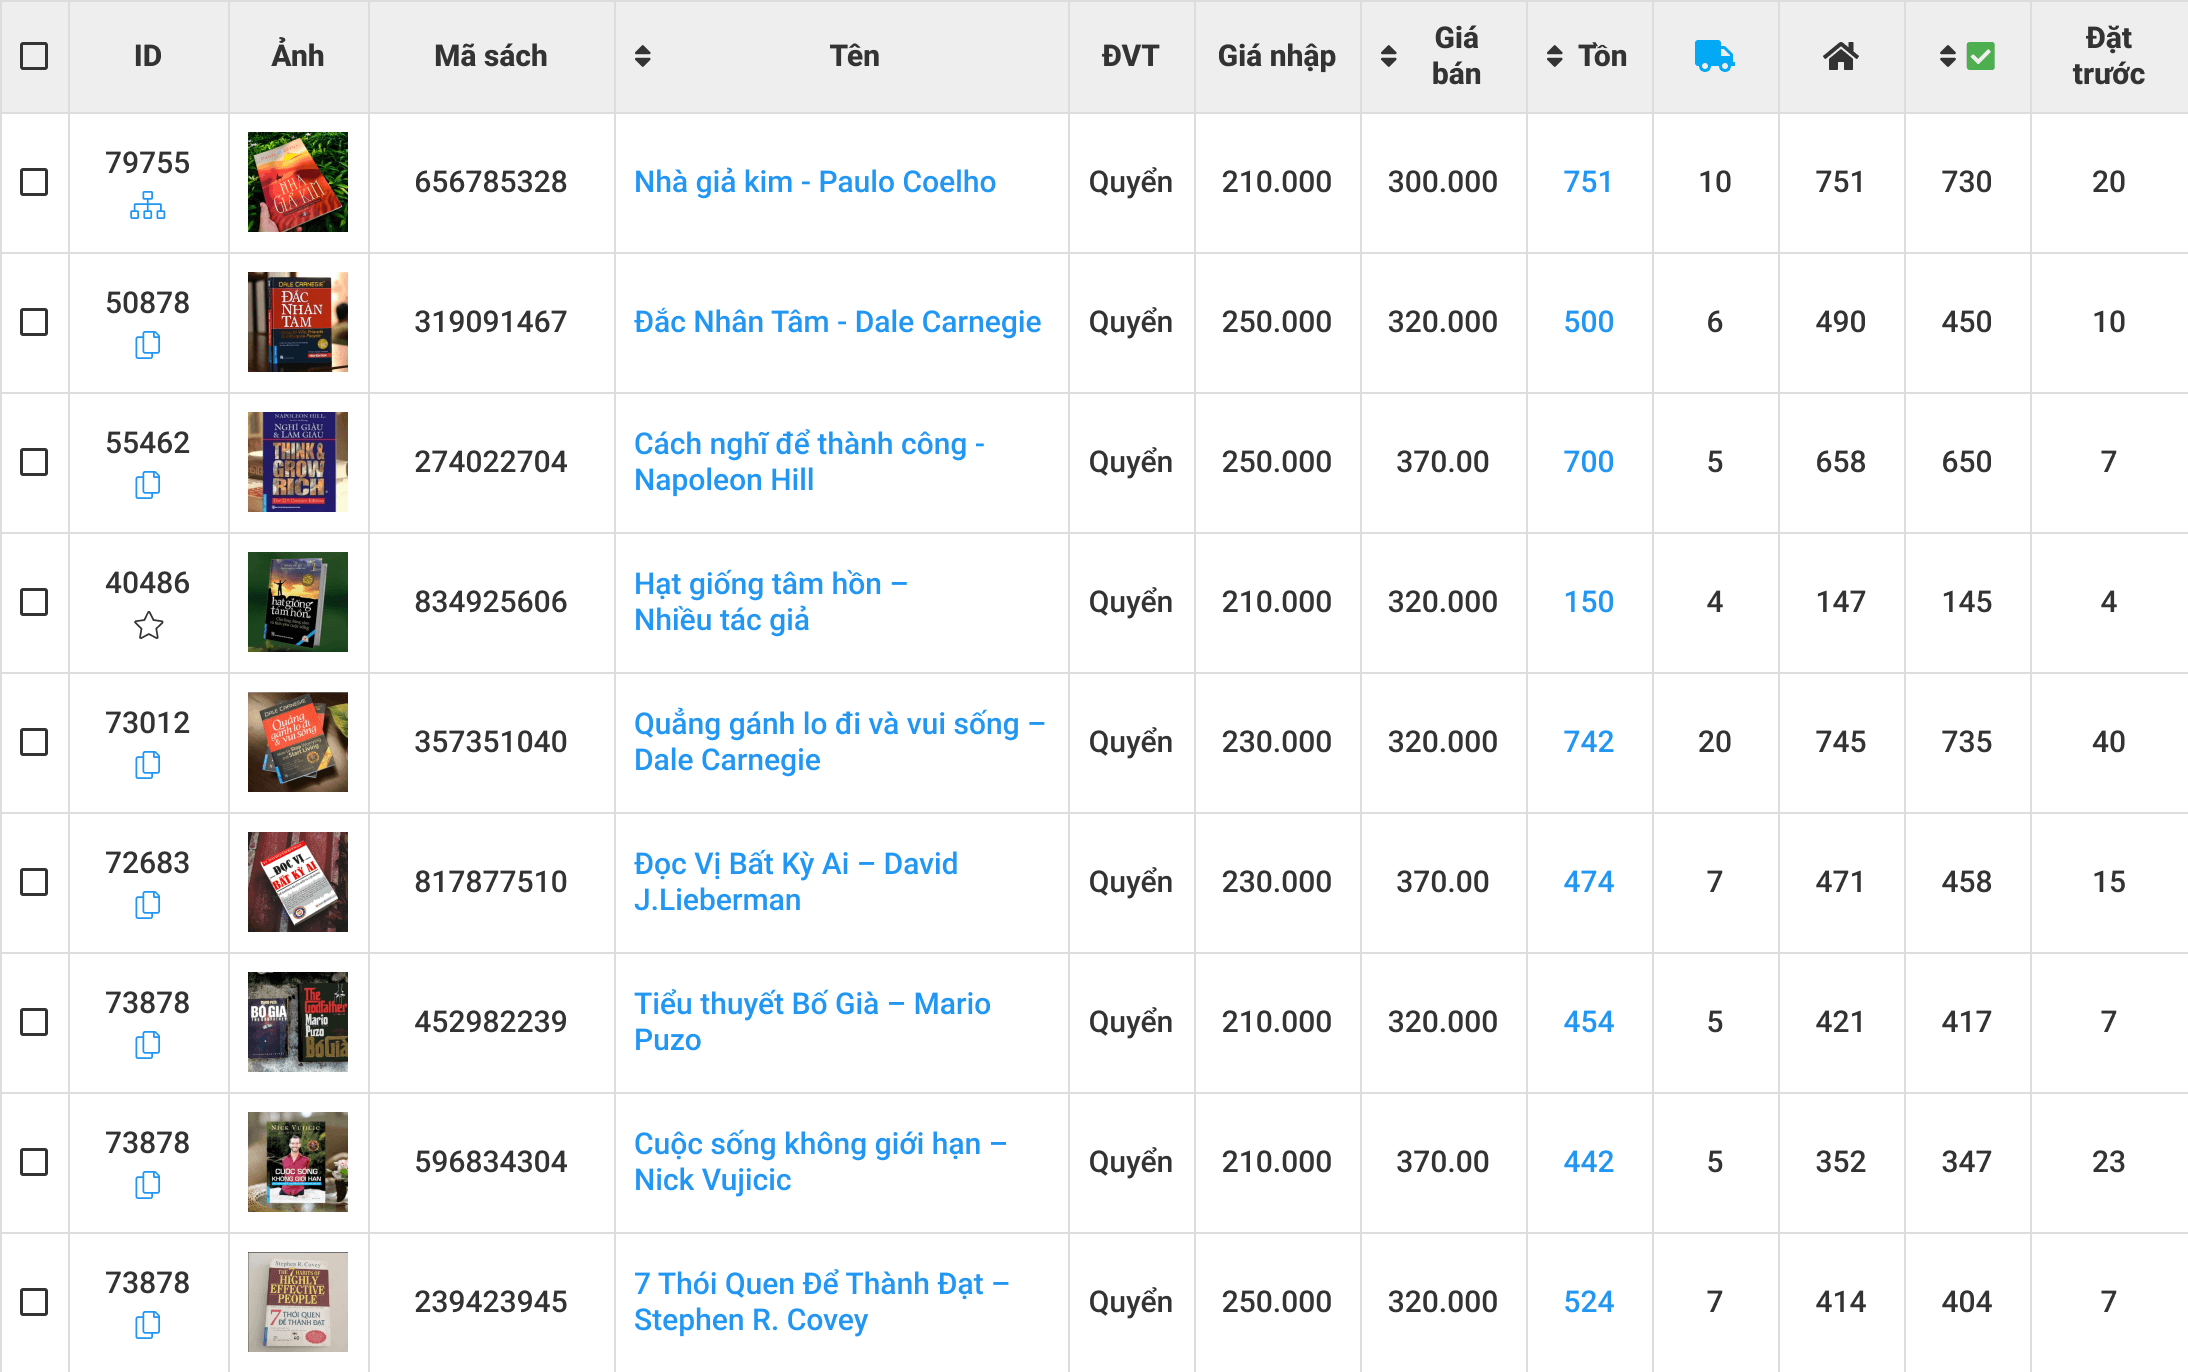The height and width of the screenshot is (1372, 2188).
Task: Select the checkbox for Đắc Nhân Tâm row
Action: pyautogui.click(x=34, y=322)
